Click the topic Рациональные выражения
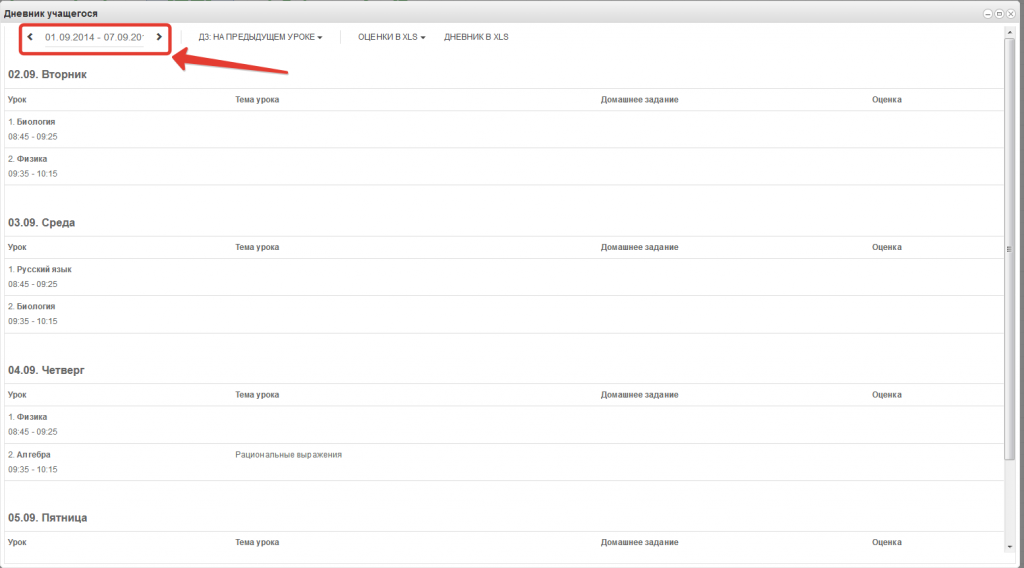1024x568 pixels. [289, 455]
